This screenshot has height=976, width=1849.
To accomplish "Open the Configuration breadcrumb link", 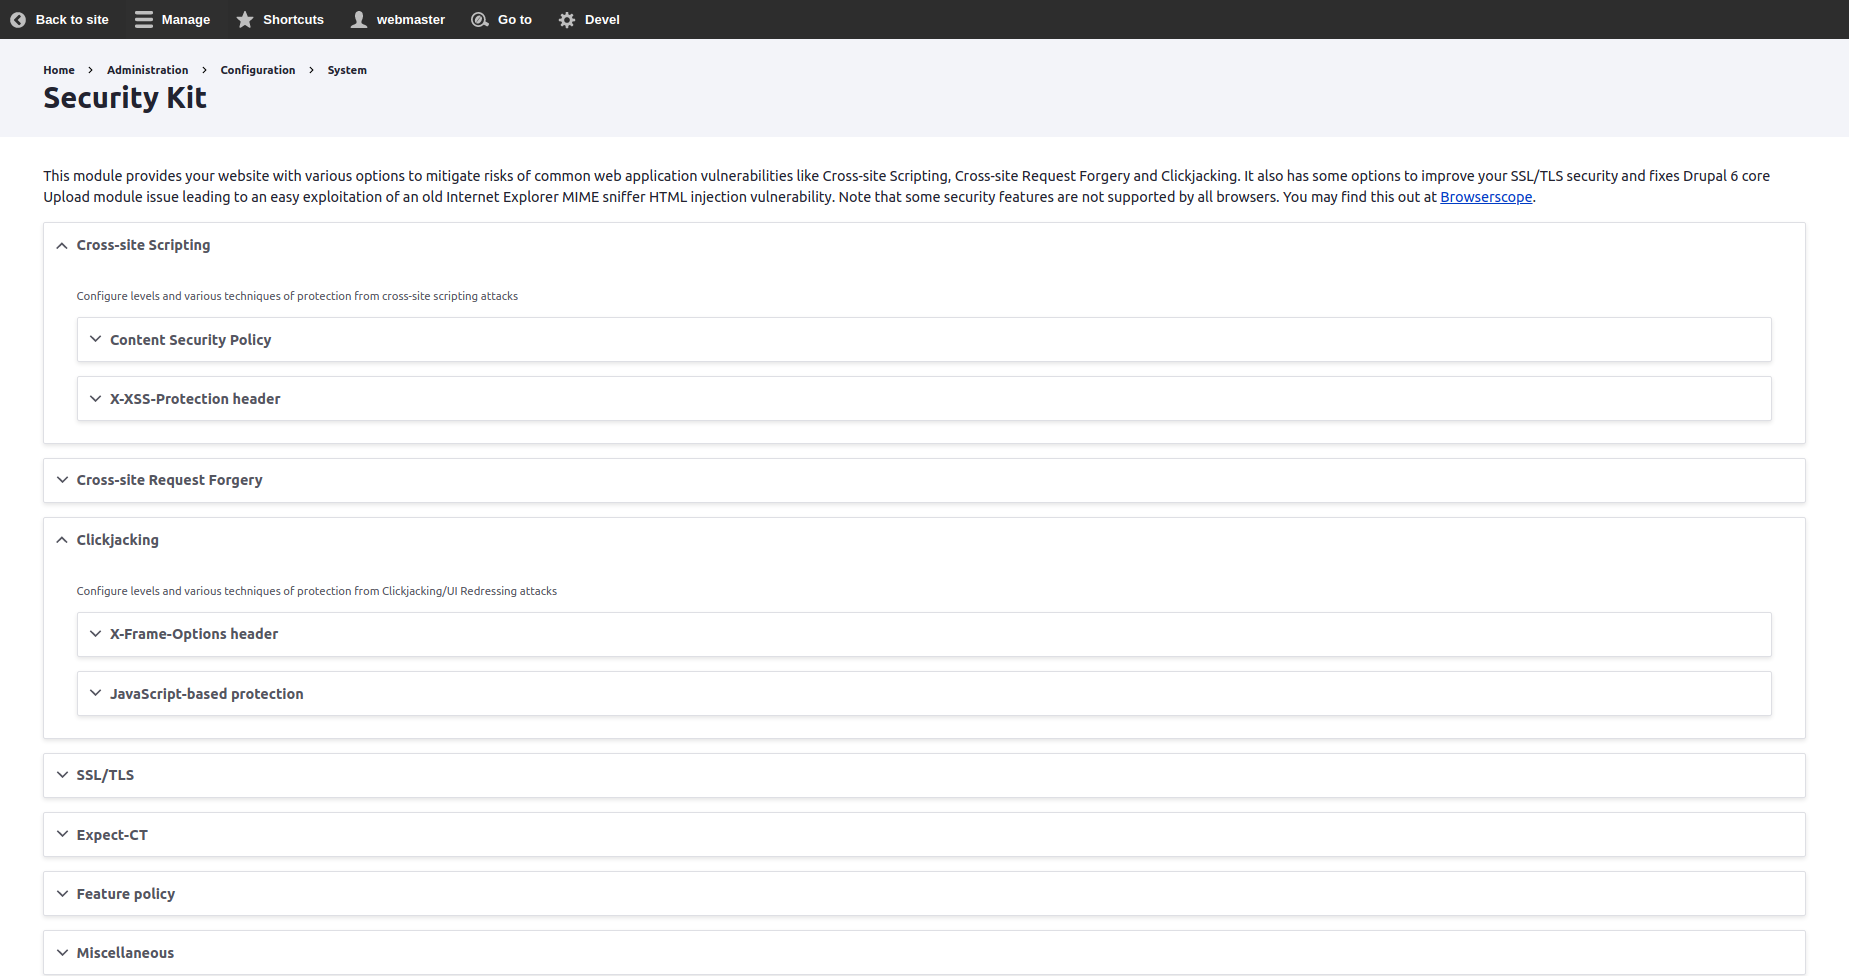I will tap(258, 70).
